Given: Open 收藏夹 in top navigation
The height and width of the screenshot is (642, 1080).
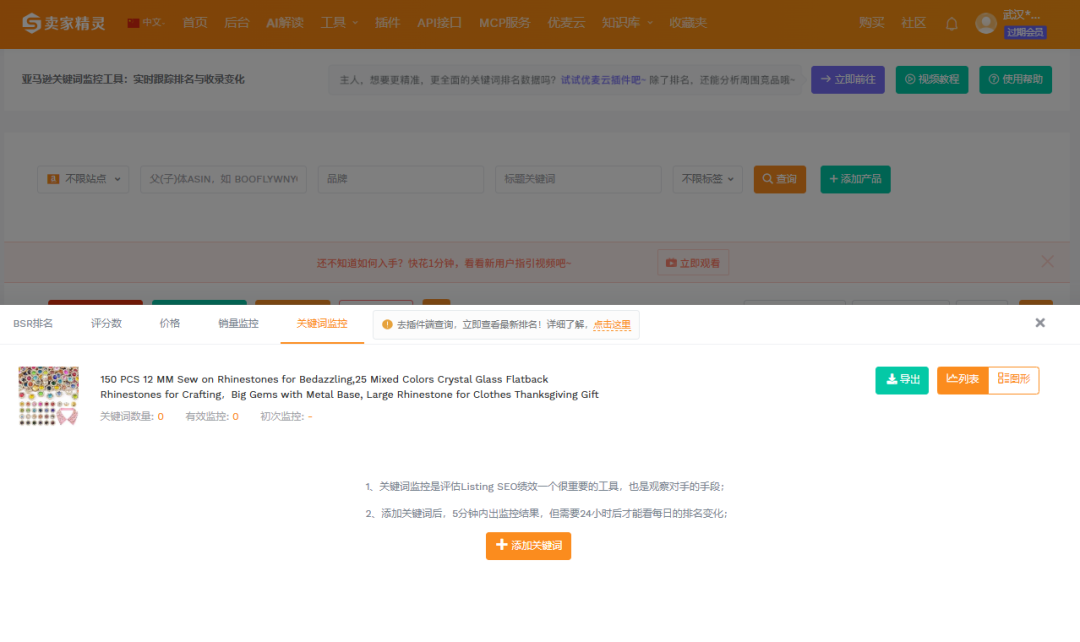Looking at the screenshot, I should click(688, 23).
